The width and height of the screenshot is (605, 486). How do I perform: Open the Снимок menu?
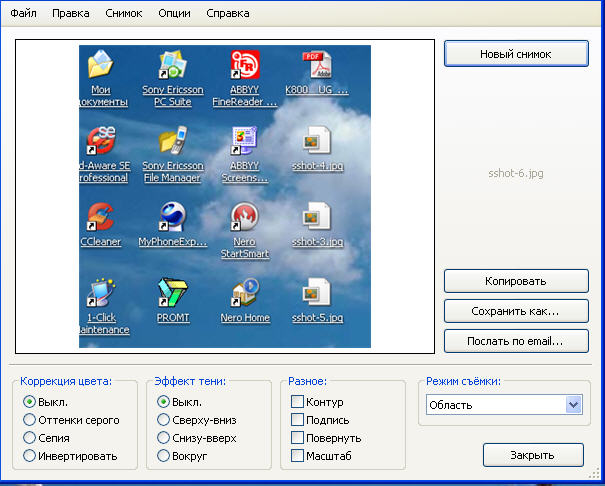pyautogui.click(x=123, y=14)
